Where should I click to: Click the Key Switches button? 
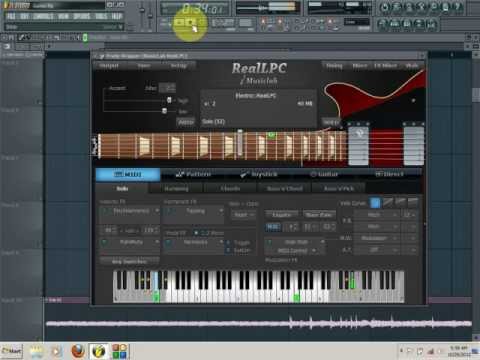(130, 262)
